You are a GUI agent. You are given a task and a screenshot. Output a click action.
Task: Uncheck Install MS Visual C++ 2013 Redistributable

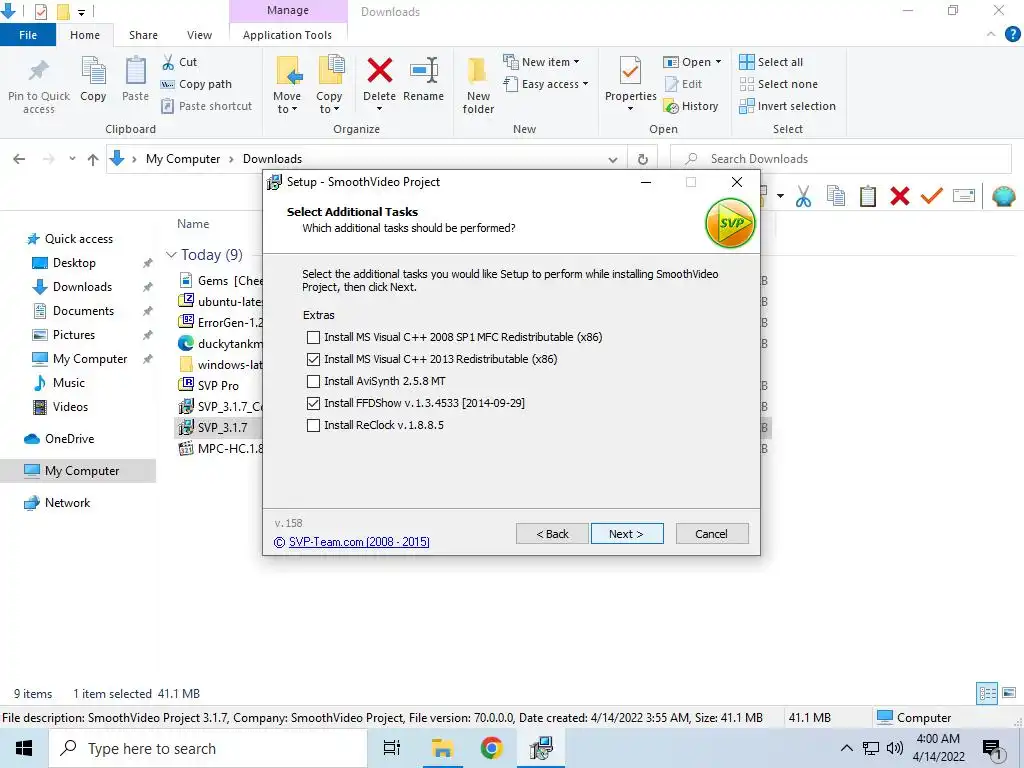point(313,359)
